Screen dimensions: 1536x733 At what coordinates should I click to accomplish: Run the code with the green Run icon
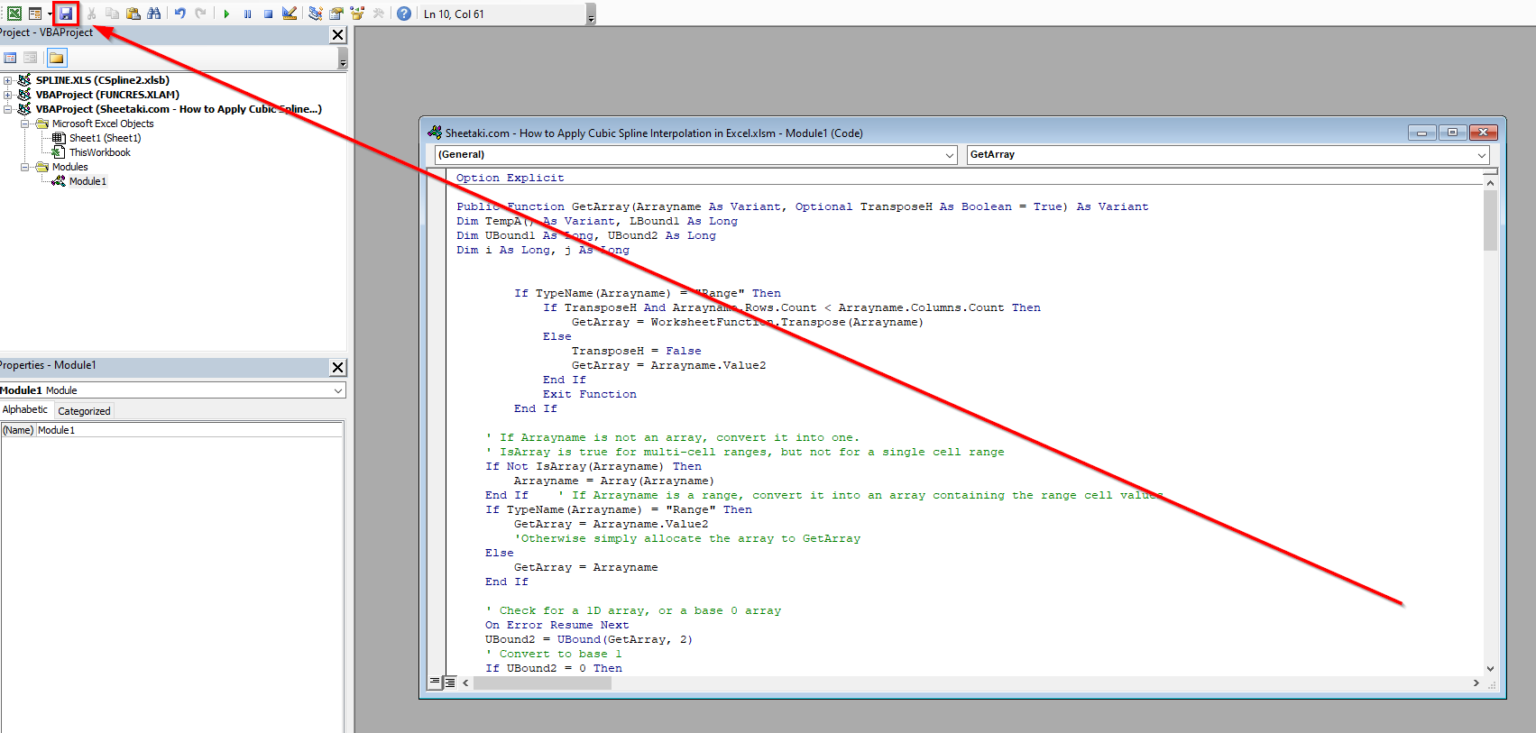226,13
